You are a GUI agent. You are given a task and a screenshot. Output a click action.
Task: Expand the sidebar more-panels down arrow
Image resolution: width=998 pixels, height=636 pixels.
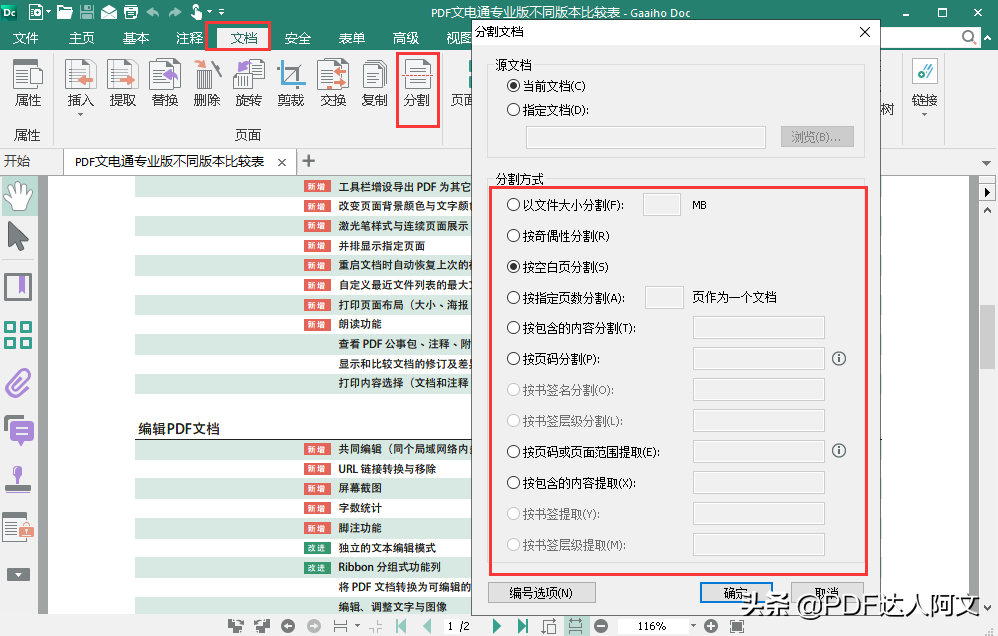pyautogui.click(x=18, y=575)
